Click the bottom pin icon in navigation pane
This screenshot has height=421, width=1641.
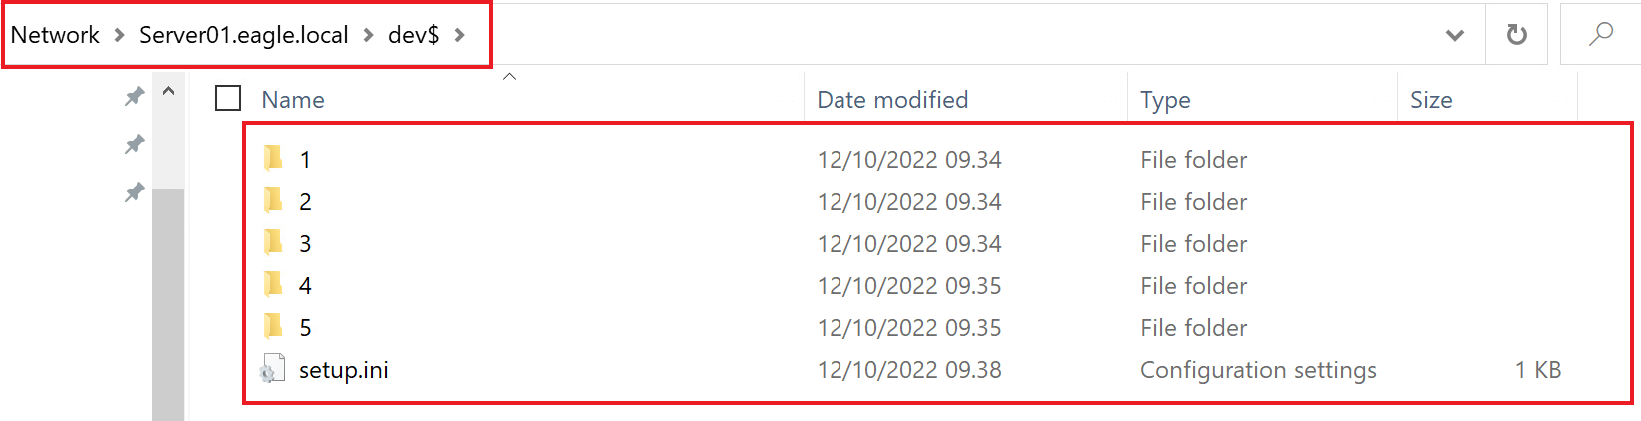click(x=134, y=192)
